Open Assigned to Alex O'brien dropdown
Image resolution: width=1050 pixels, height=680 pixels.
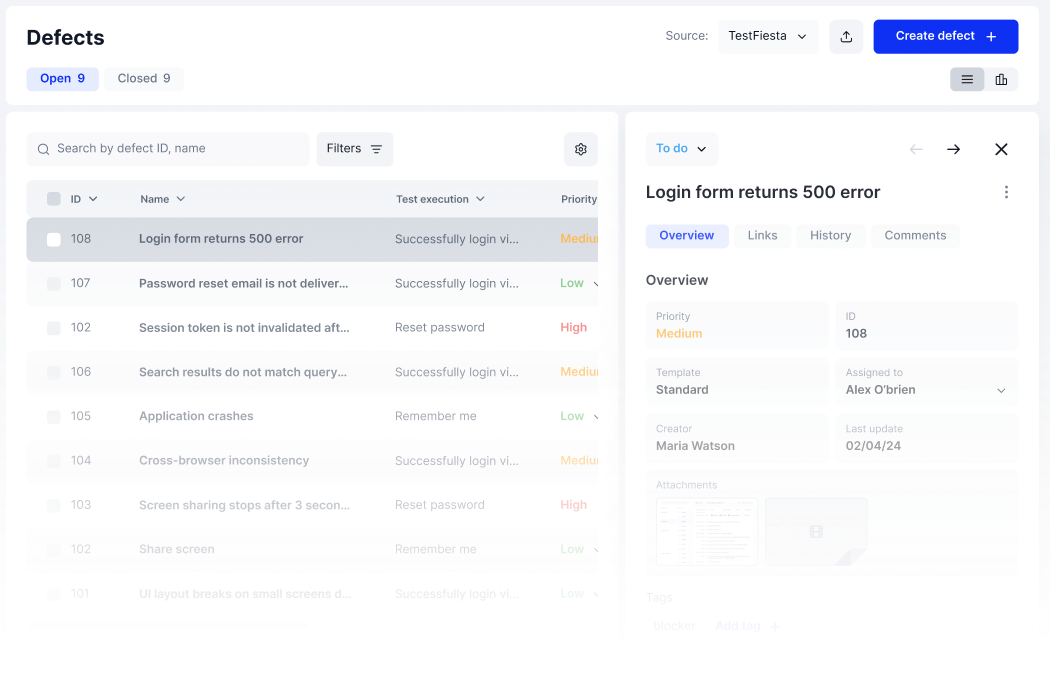coord(927,383)
